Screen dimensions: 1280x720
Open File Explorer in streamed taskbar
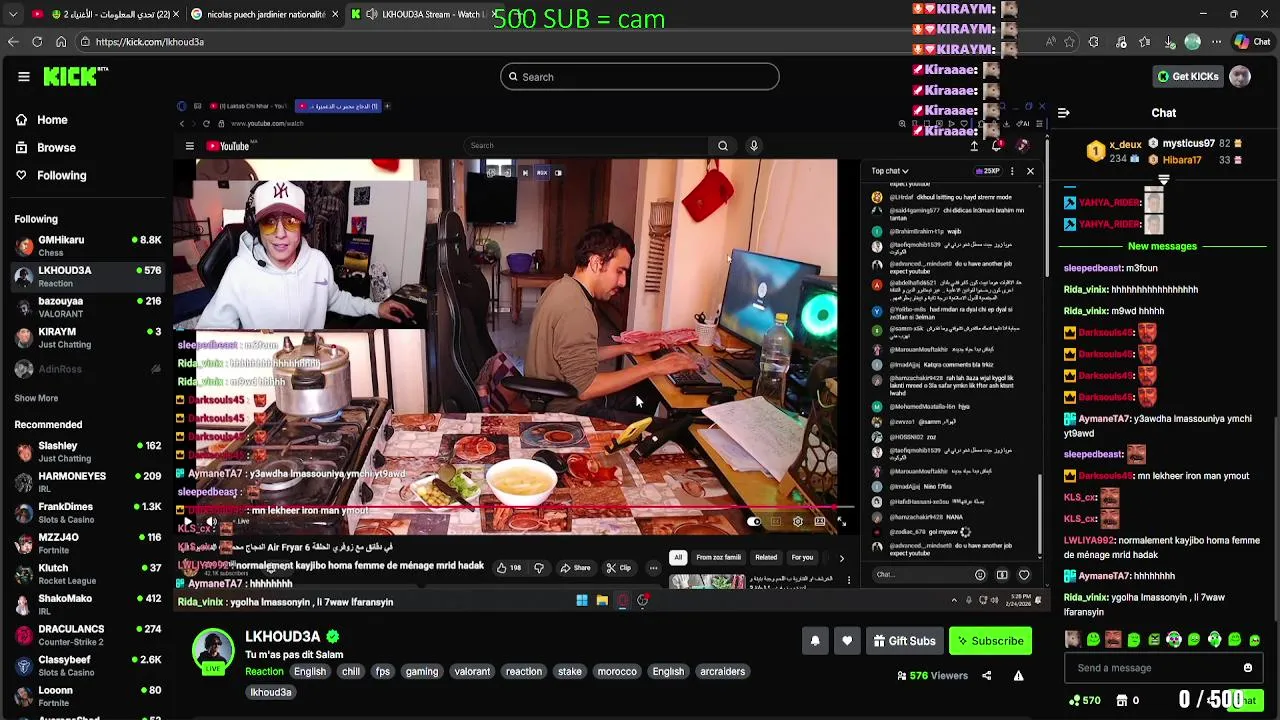click(x=602, y=601)
